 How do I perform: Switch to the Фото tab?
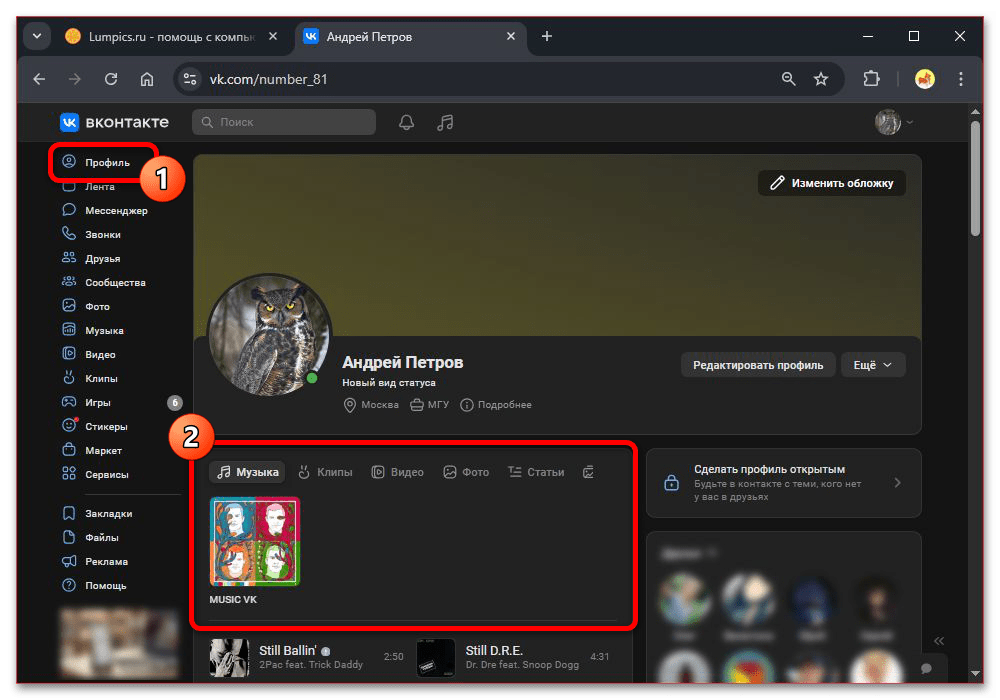pos(466,472)
